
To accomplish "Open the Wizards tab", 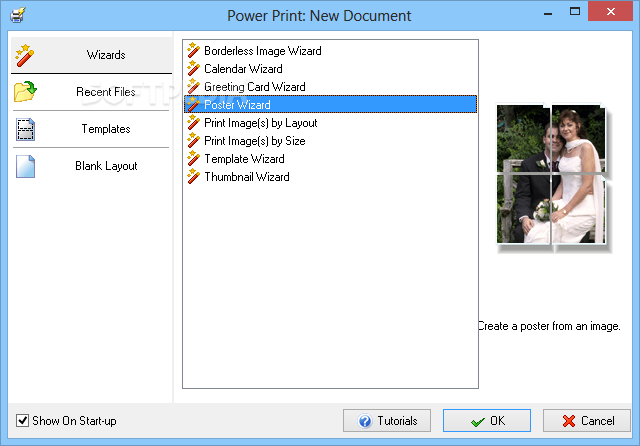I will (91, 55).
